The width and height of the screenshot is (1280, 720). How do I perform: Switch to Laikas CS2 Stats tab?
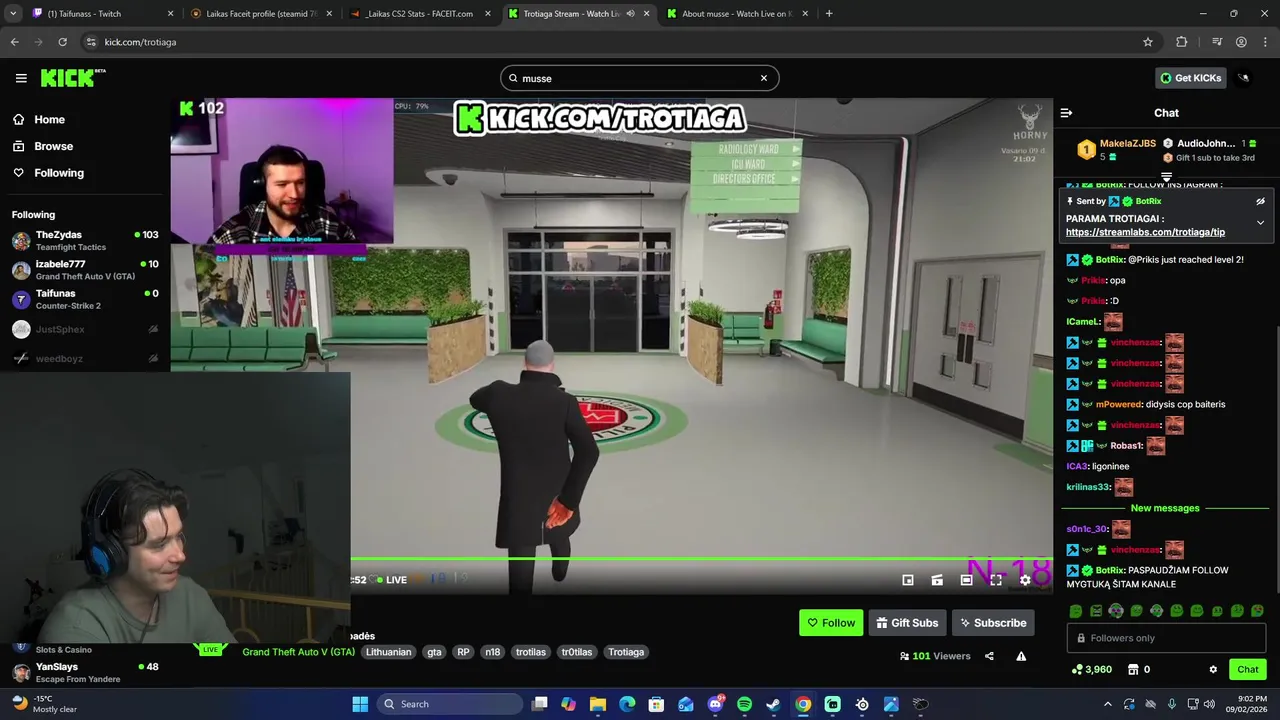(420, 14)
